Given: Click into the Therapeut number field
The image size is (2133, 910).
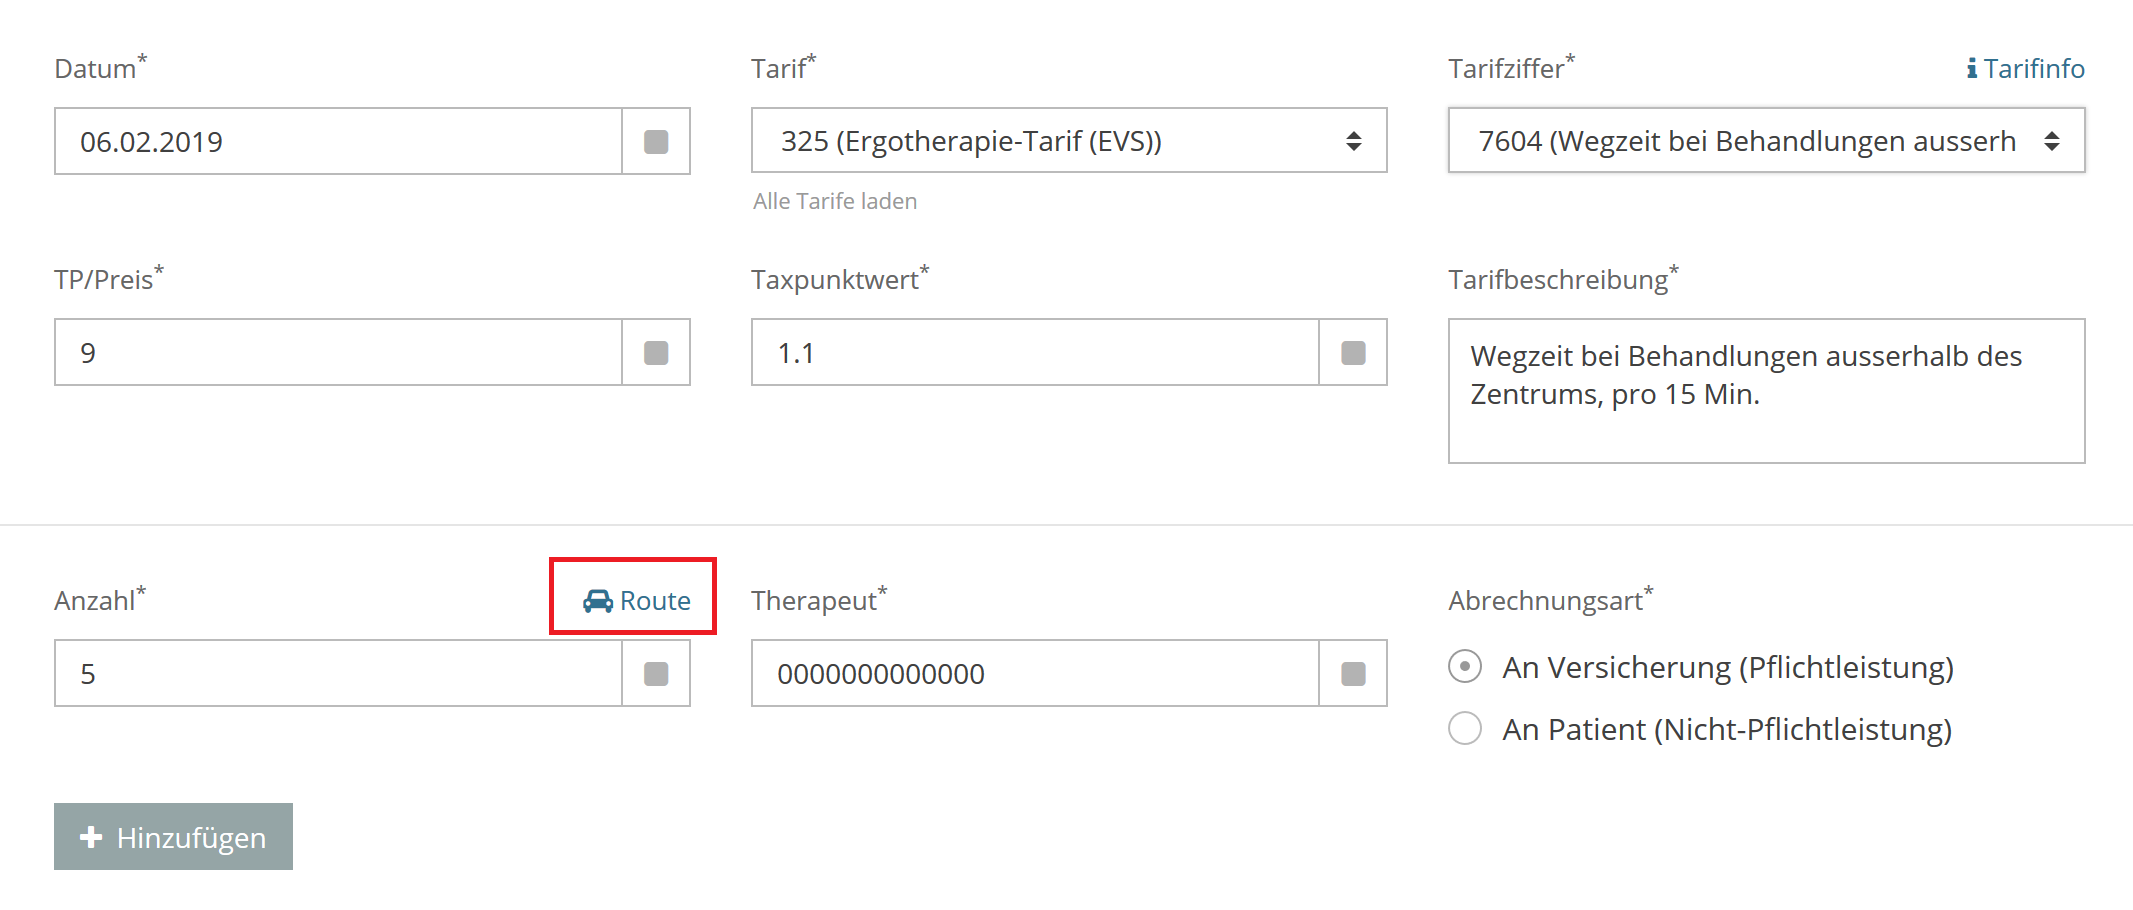Looking at the screenshot, I should pos(1035,674).
